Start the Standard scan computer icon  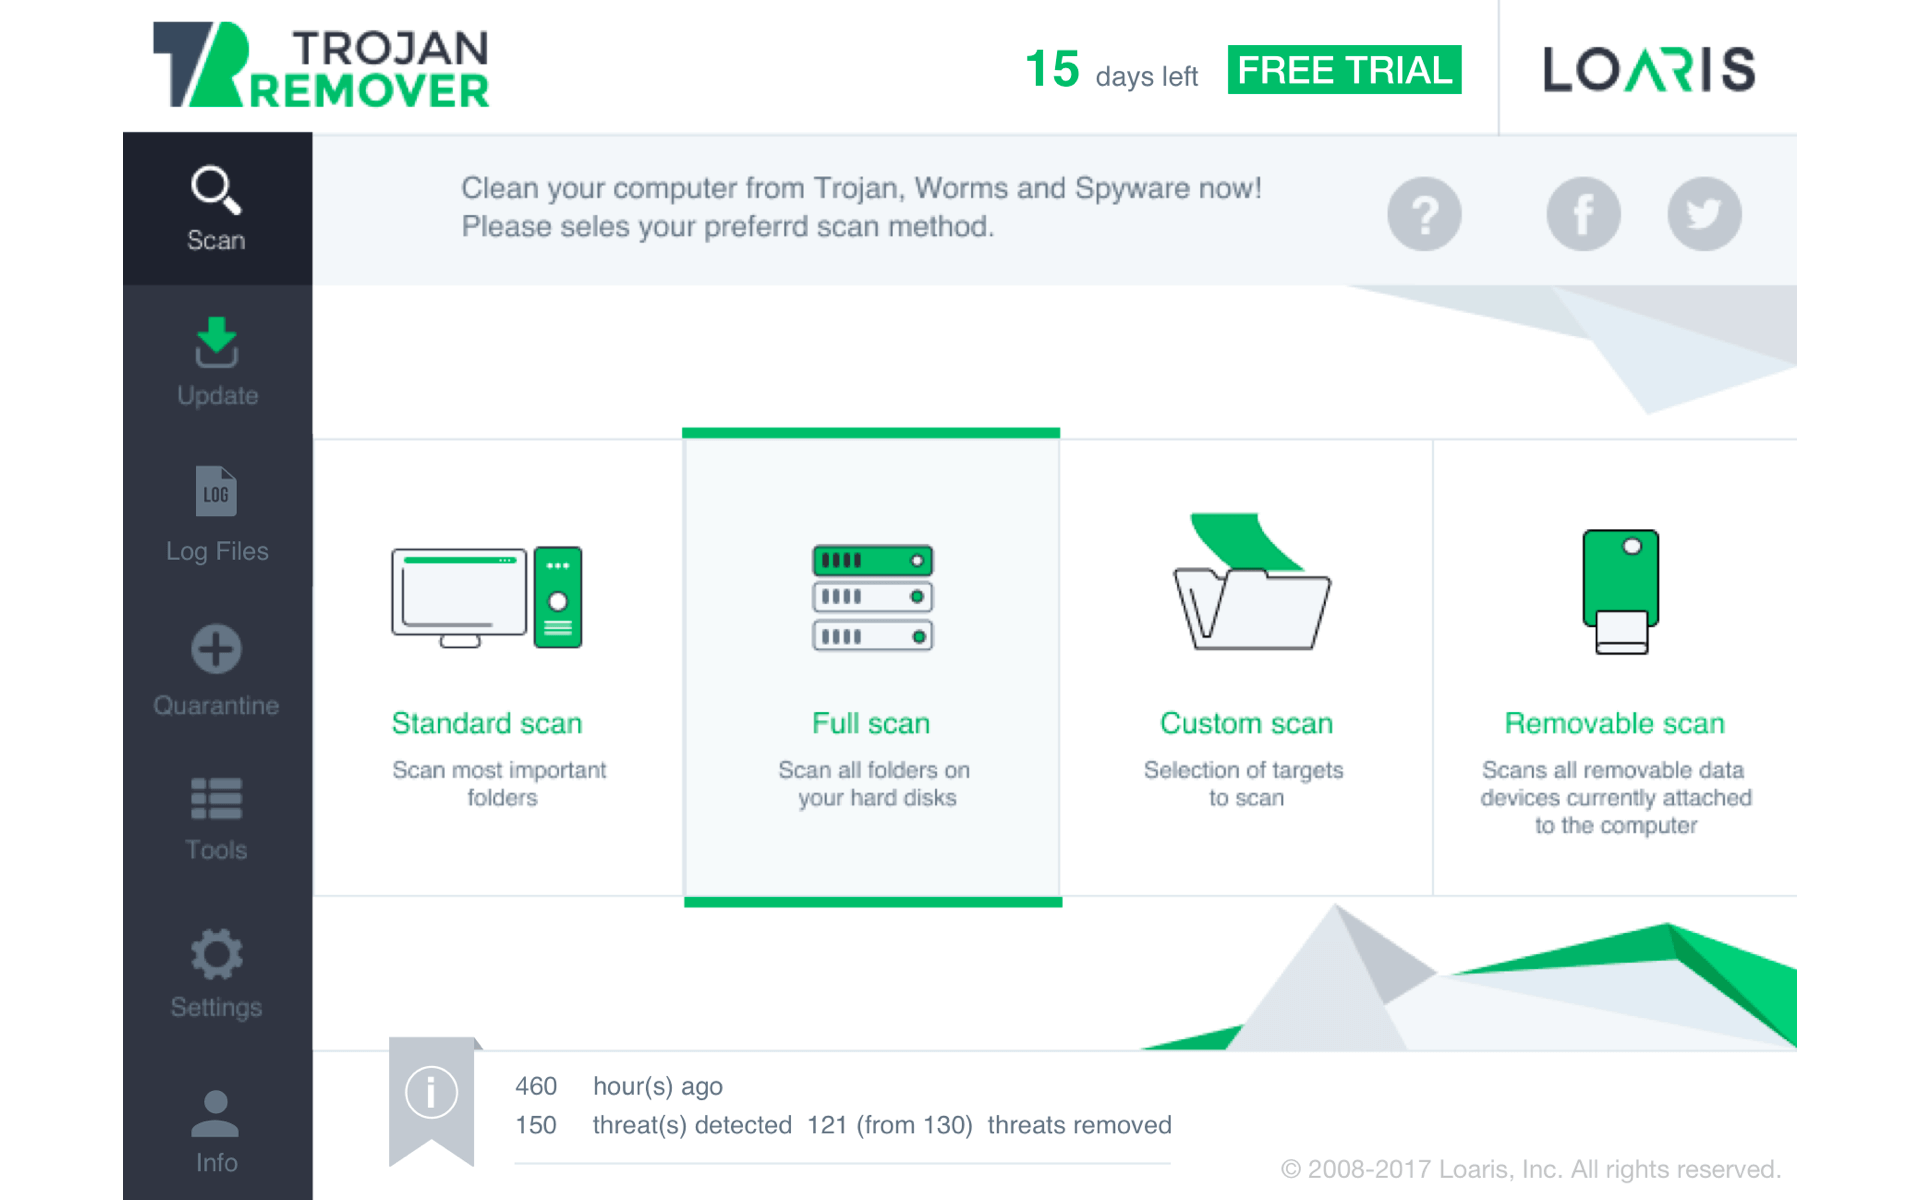coord(487,597)
